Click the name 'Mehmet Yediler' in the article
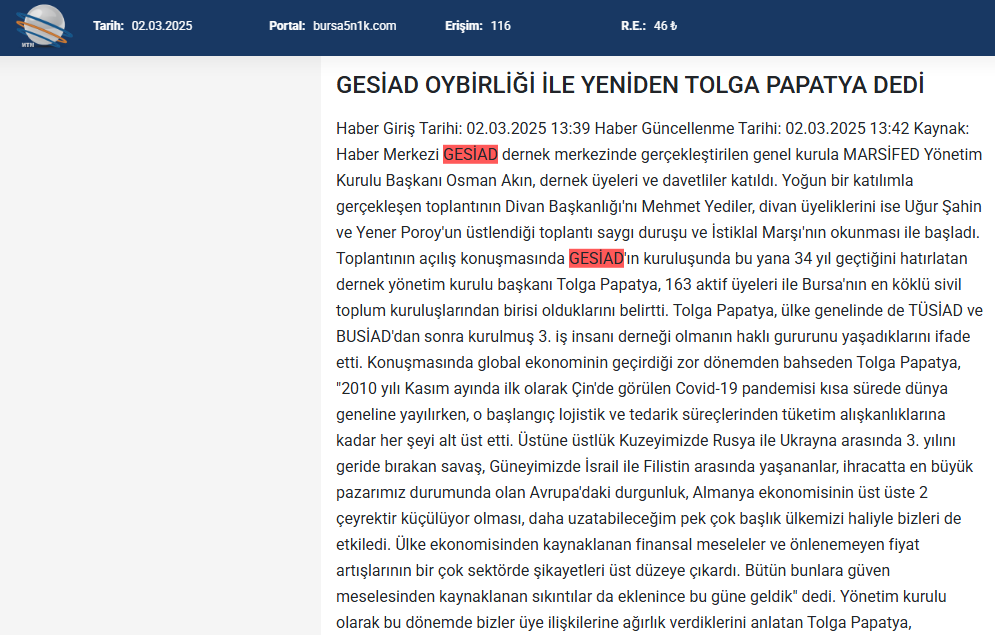Image resolution: width=995 pixels, height=635 pixels. pyautogui.click(x=697, y=206)
